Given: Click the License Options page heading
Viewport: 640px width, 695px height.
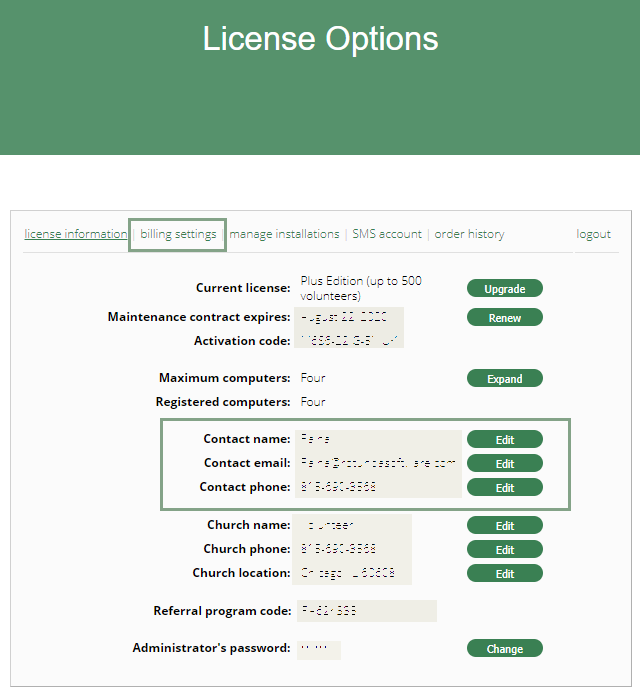Looking at the screenshot, I should (x=320, y=39).
